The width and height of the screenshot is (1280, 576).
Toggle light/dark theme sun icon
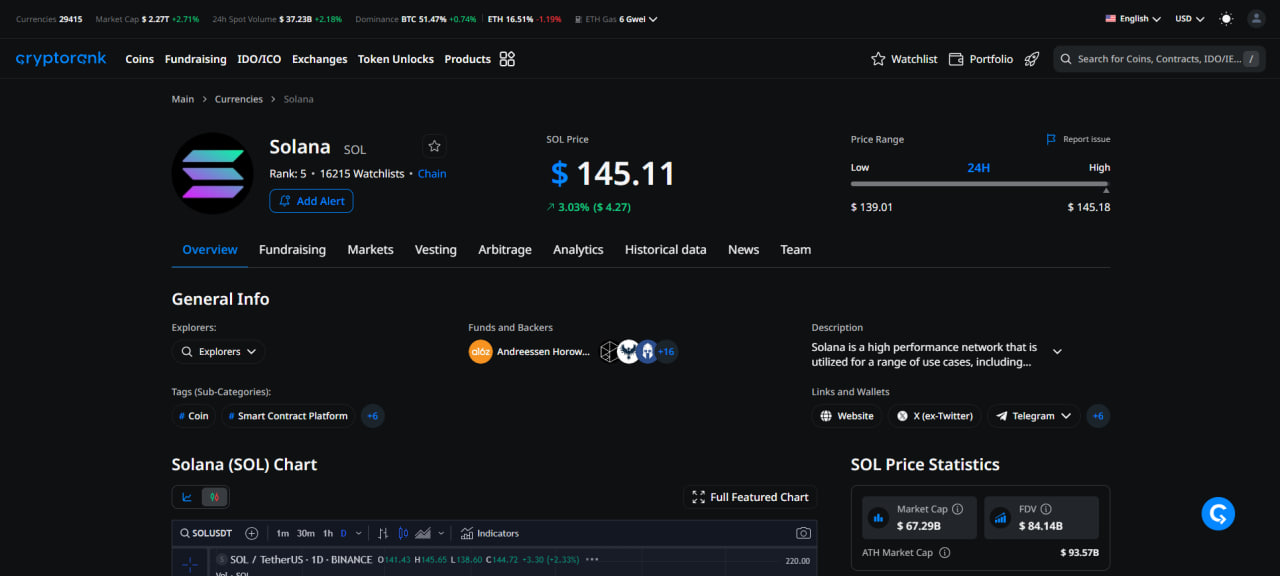click(1226, 18)
